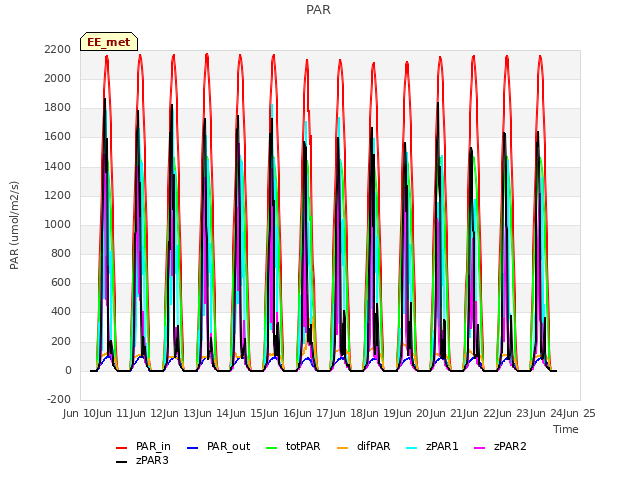
Task: Select totPAR legend label
Action: tap(303, 447)
